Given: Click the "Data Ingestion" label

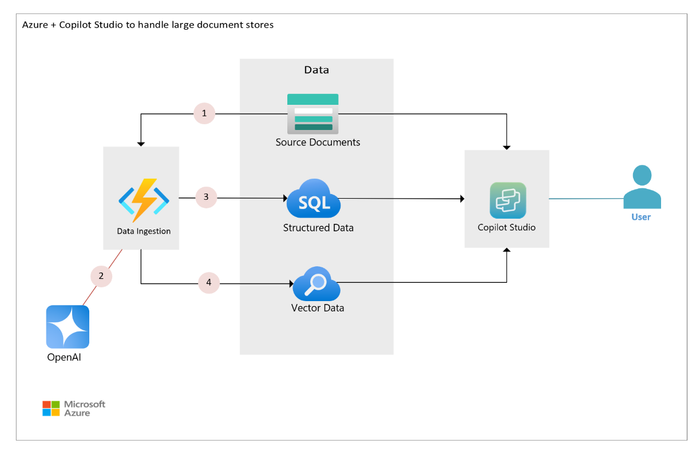Looking at the screenshot, I should [144, 231].
